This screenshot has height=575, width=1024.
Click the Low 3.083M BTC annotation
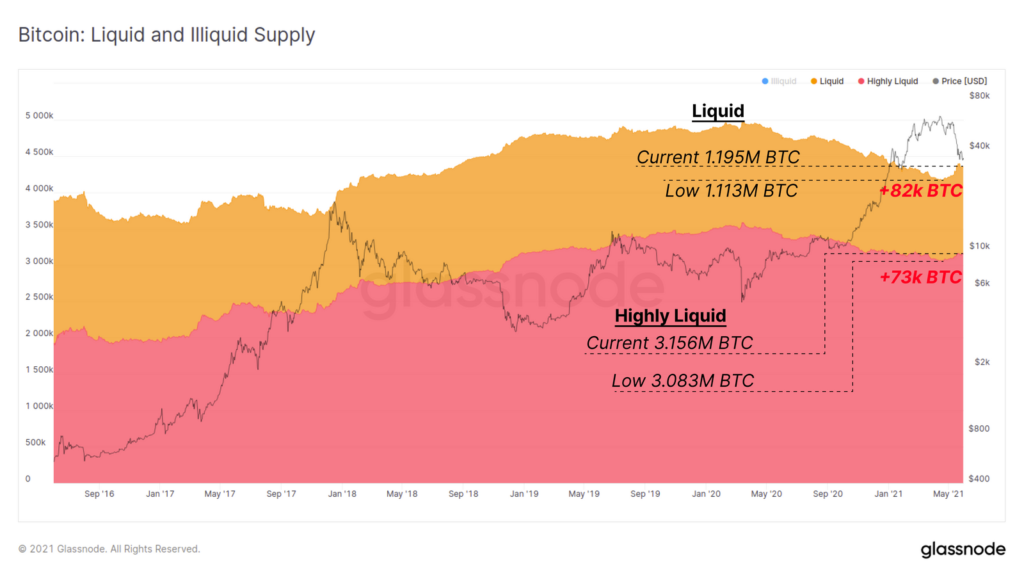click(x=682, y=381)
